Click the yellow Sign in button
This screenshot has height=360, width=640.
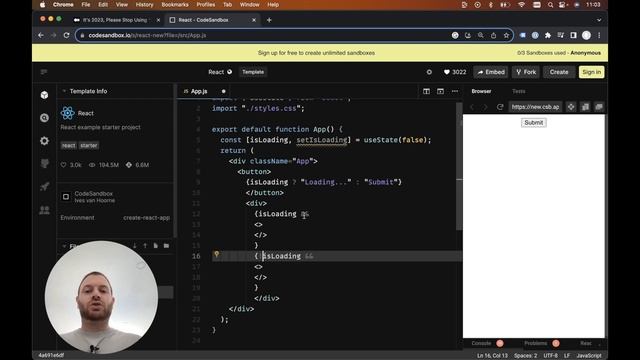[x=591, y=72]
